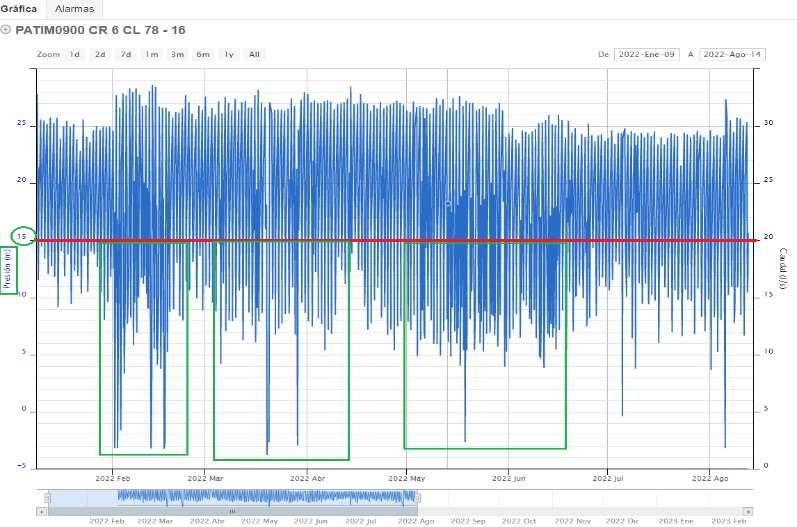797x527 pixels.
Task: Choose the 1y zoom range
Action: point(229,54)
